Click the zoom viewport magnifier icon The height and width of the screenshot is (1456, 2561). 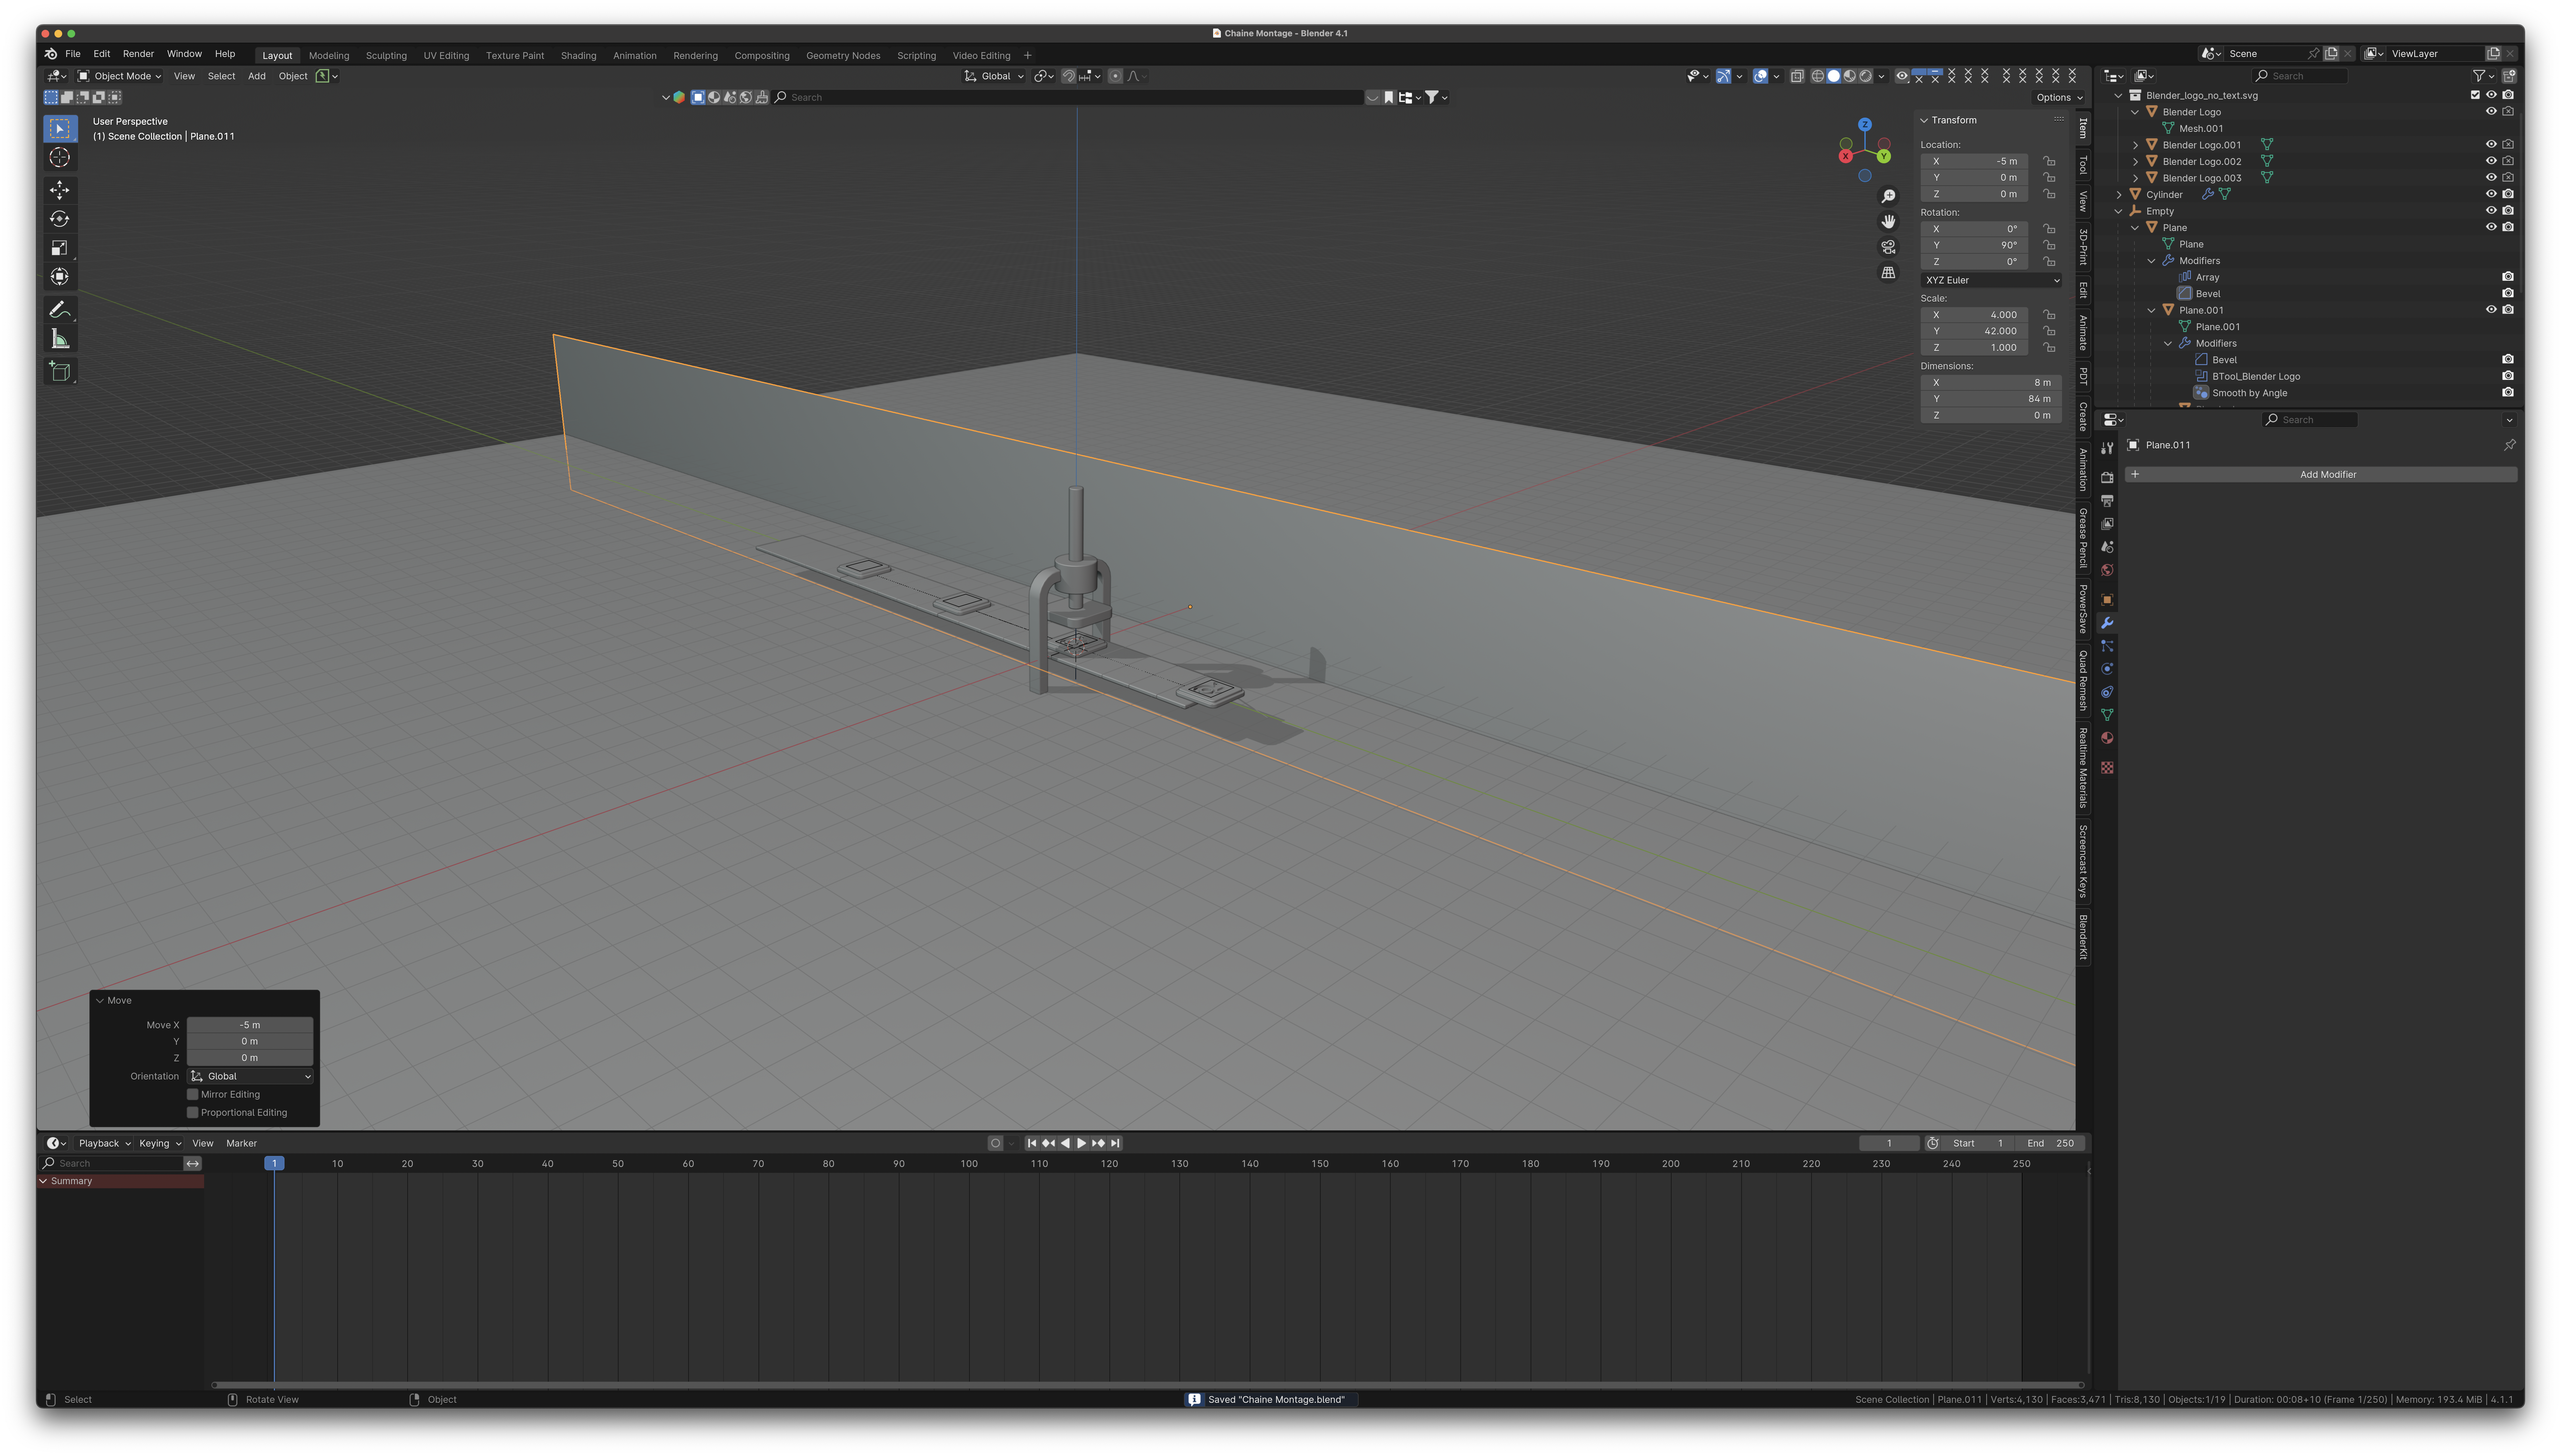point(1888,196)
